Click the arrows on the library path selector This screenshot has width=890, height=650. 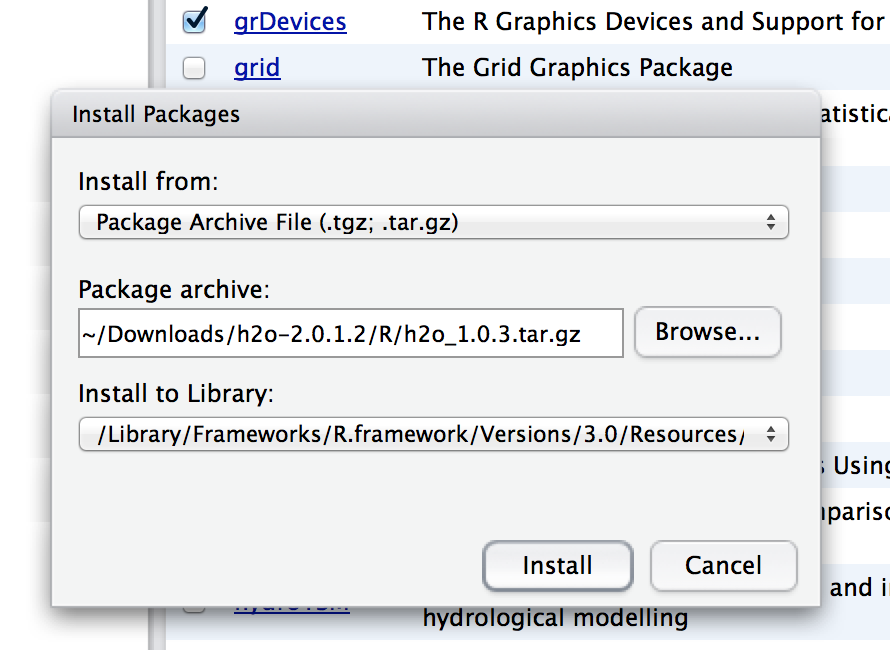(770, 434)
